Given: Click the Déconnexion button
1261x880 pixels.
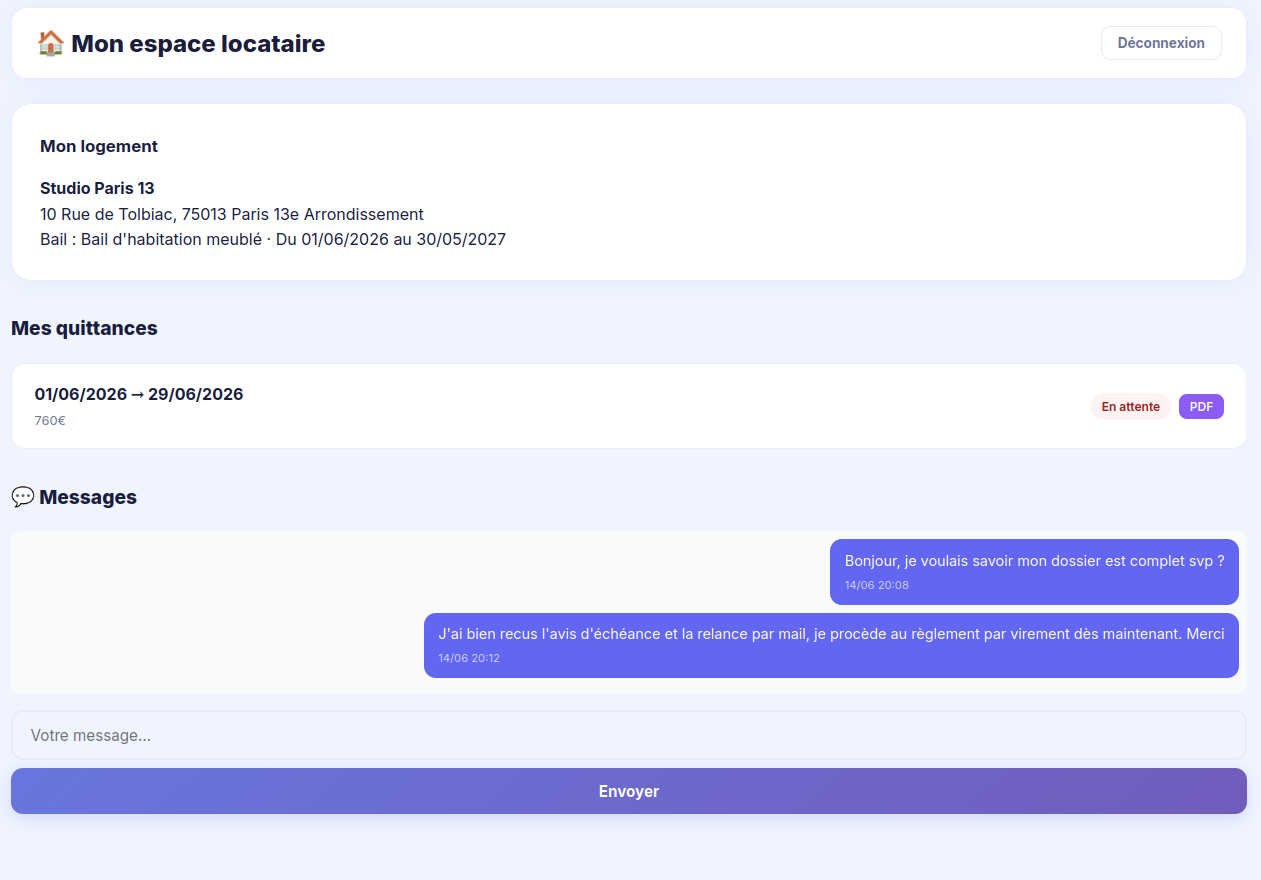Looking at the screenshot, I should tap(1161, 43).
